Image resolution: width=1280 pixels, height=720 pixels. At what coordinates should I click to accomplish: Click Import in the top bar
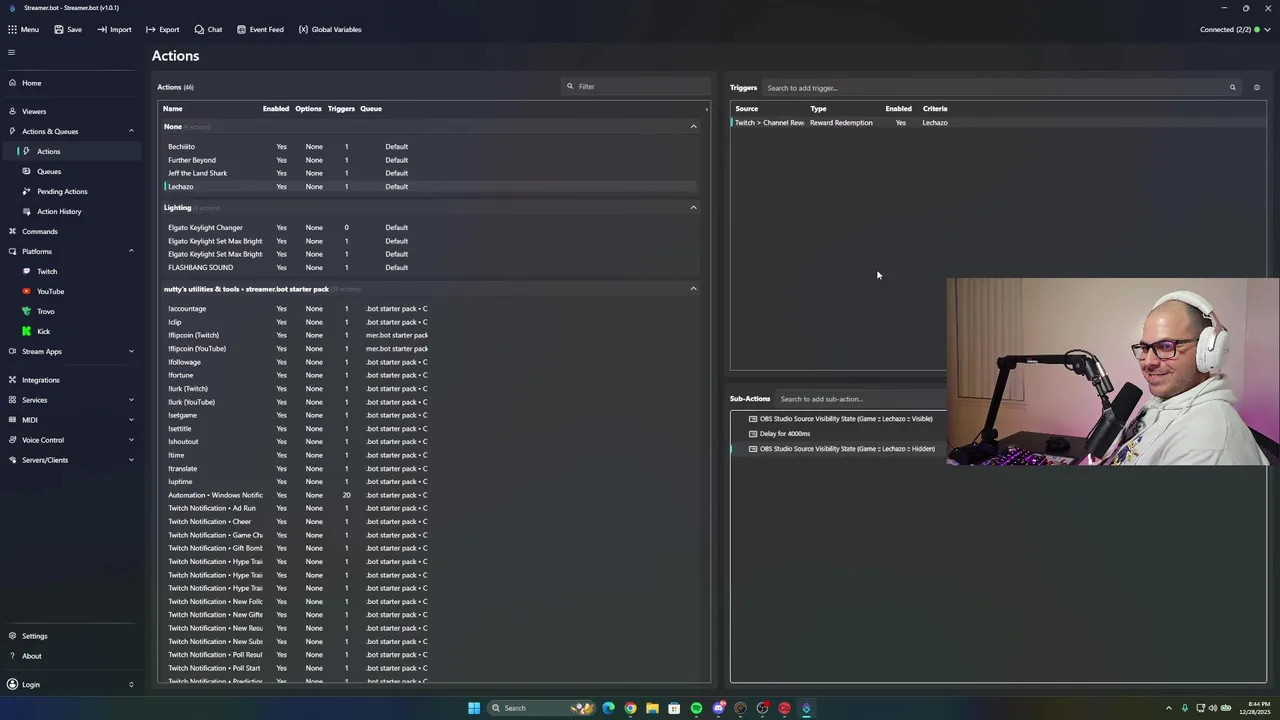[x=114, y=29]
